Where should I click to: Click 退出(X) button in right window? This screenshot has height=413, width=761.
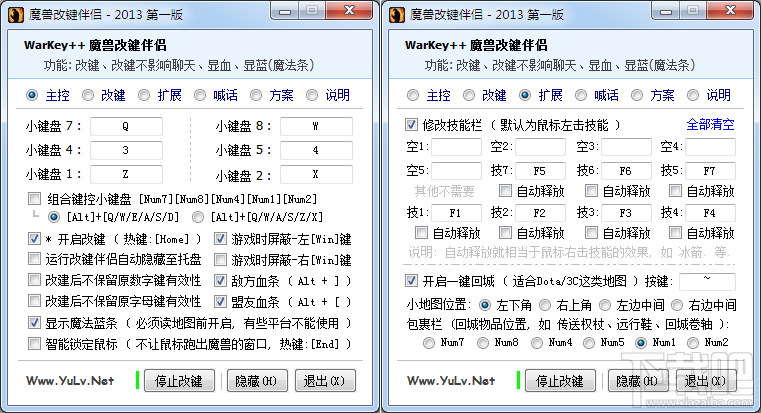pyautogui.click(x=706, y=381)
